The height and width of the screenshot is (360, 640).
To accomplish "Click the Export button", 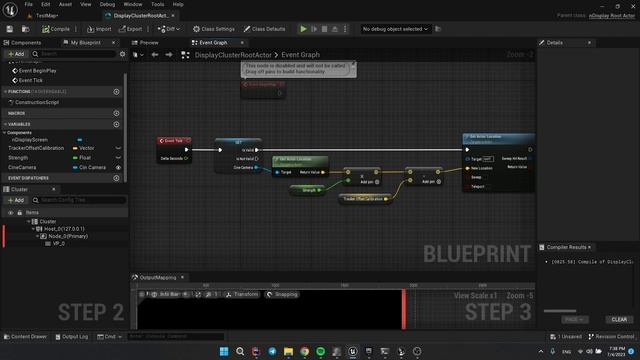I will pyautogui.click(x=130, y=29).
